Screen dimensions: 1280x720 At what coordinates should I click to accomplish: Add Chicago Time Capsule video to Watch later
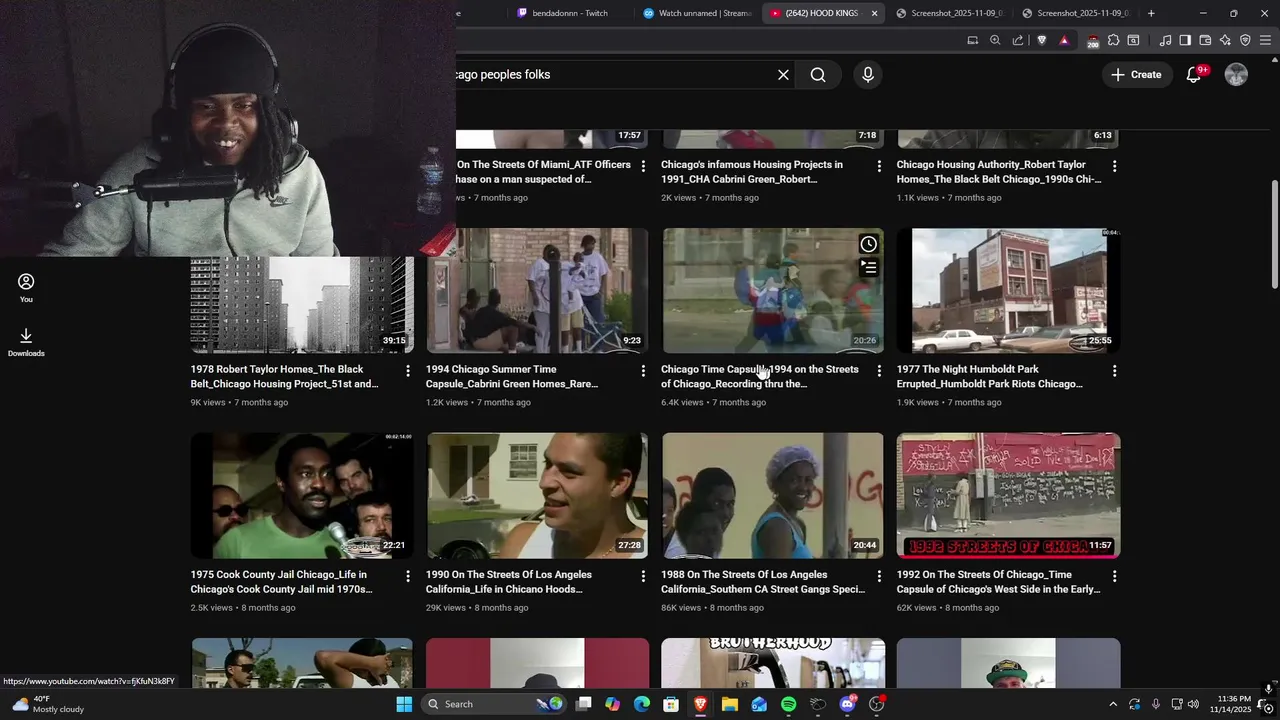coord(869,244)
